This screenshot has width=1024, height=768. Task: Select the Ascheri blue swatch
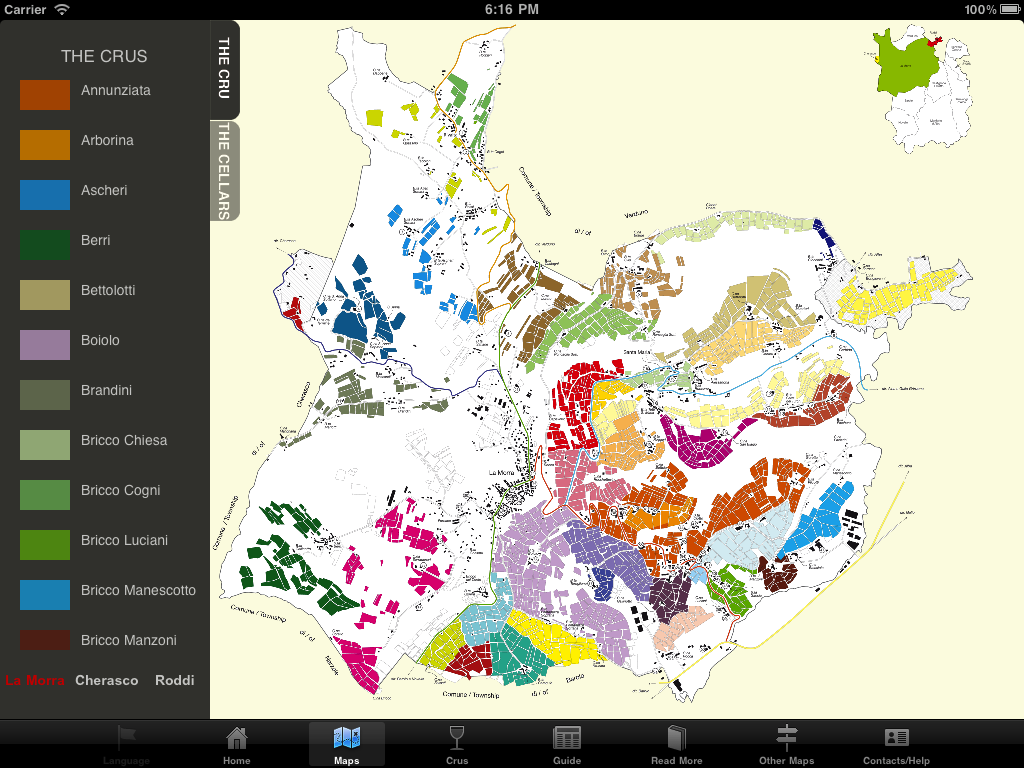(x=45, y=194)
